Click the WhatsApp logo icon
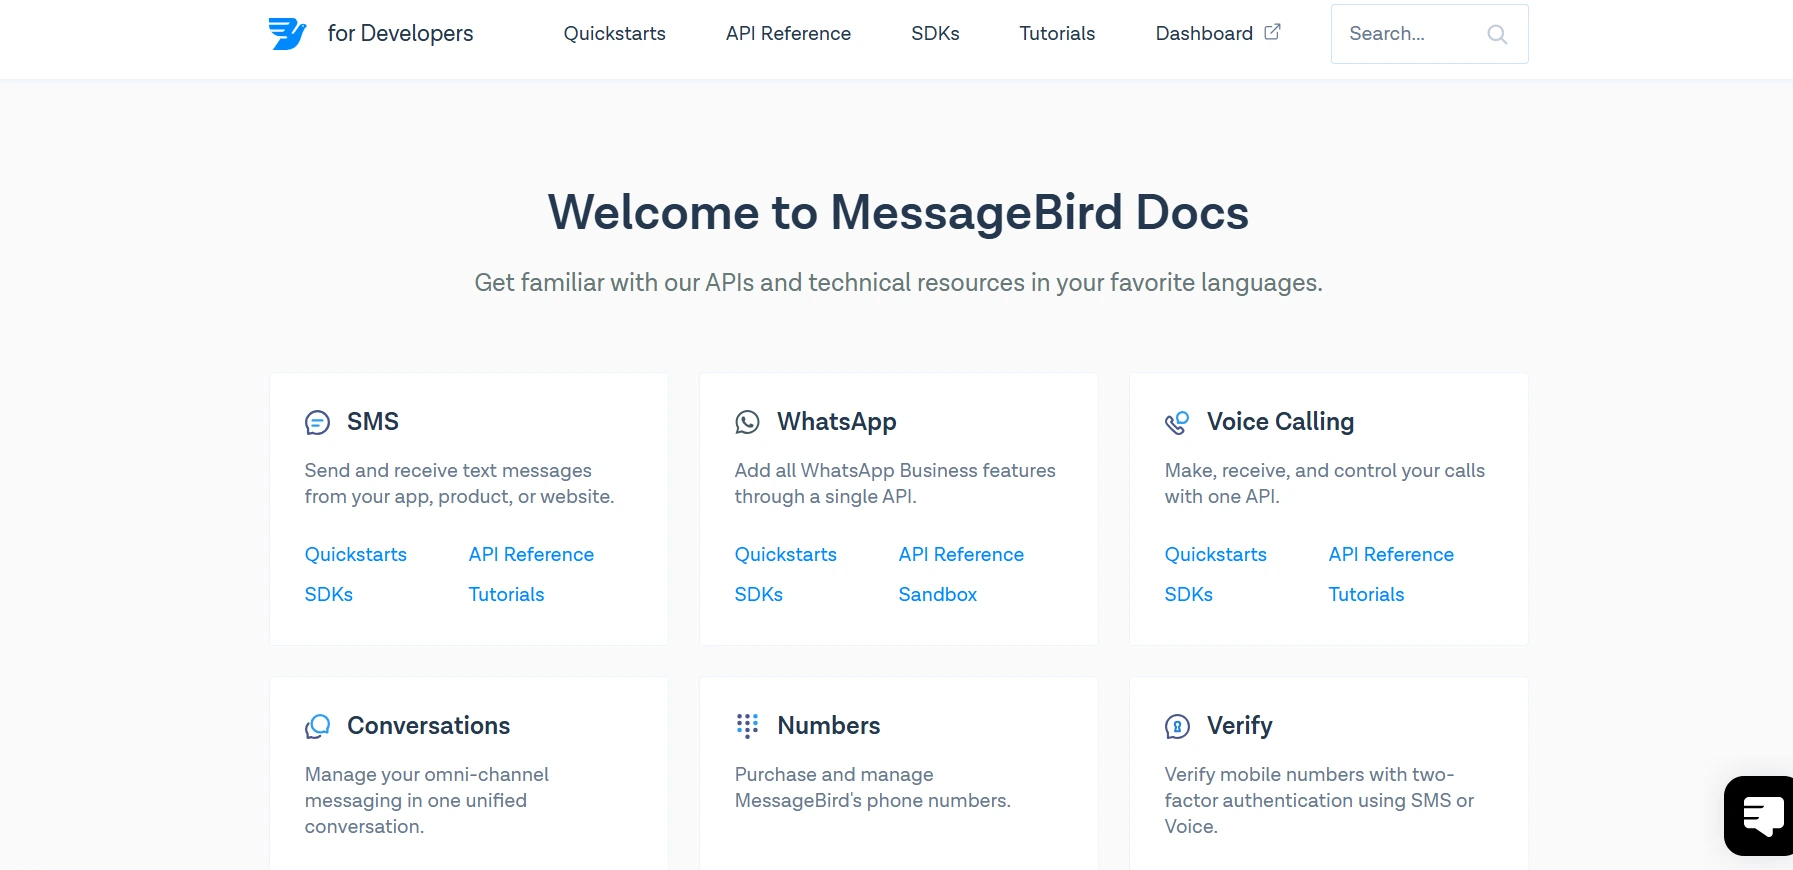 747,422
